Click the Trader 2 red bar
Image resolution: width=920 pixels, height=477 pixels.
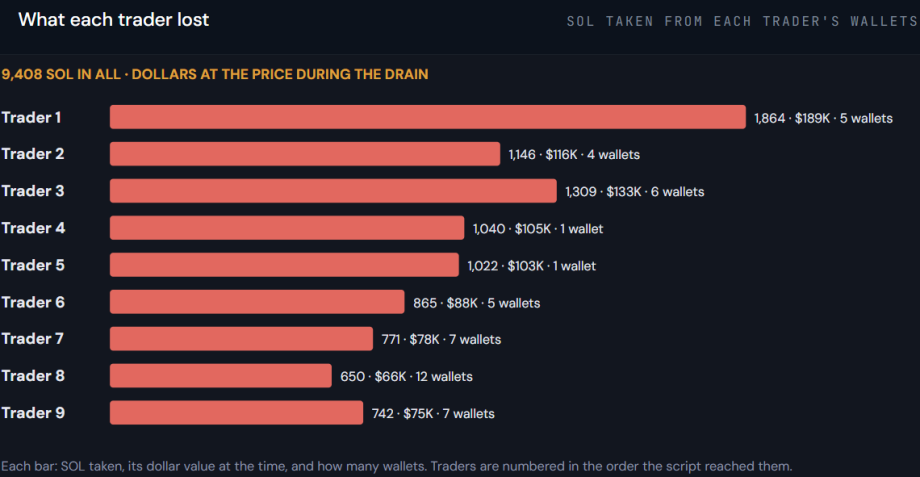click(x=305, y=154)
